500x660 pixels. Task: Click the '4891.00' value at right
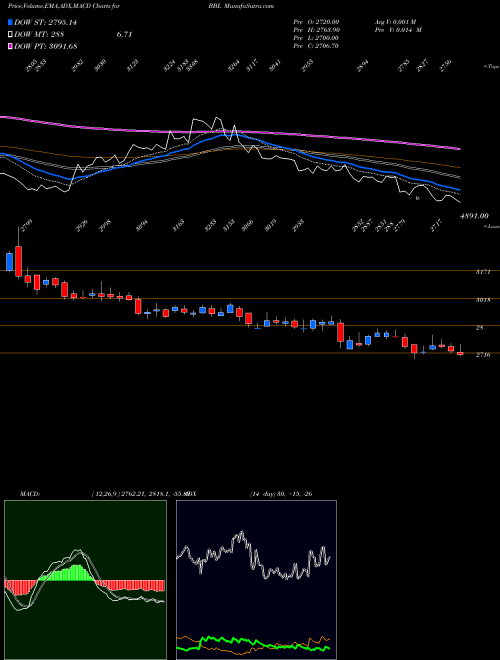click(x=474, y=216)
